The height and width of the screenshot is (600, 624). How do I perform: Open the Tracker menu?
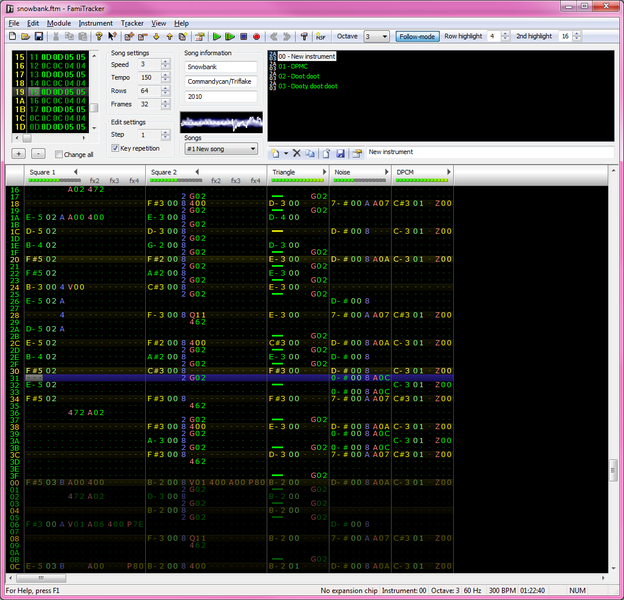(x=132, y=22)
